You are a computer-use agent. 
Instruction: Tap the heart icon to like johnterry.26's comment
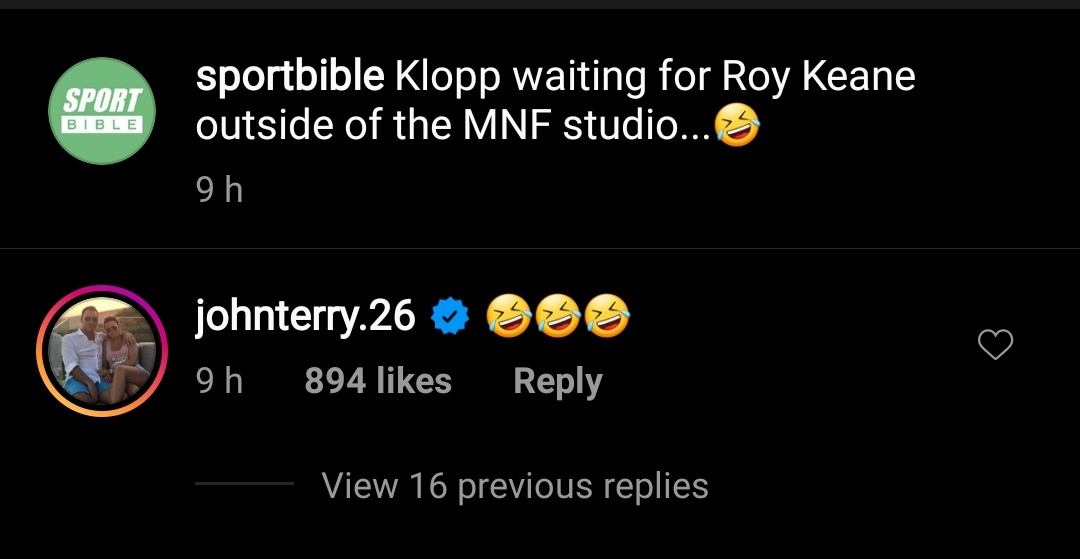(x=994, y=345)
